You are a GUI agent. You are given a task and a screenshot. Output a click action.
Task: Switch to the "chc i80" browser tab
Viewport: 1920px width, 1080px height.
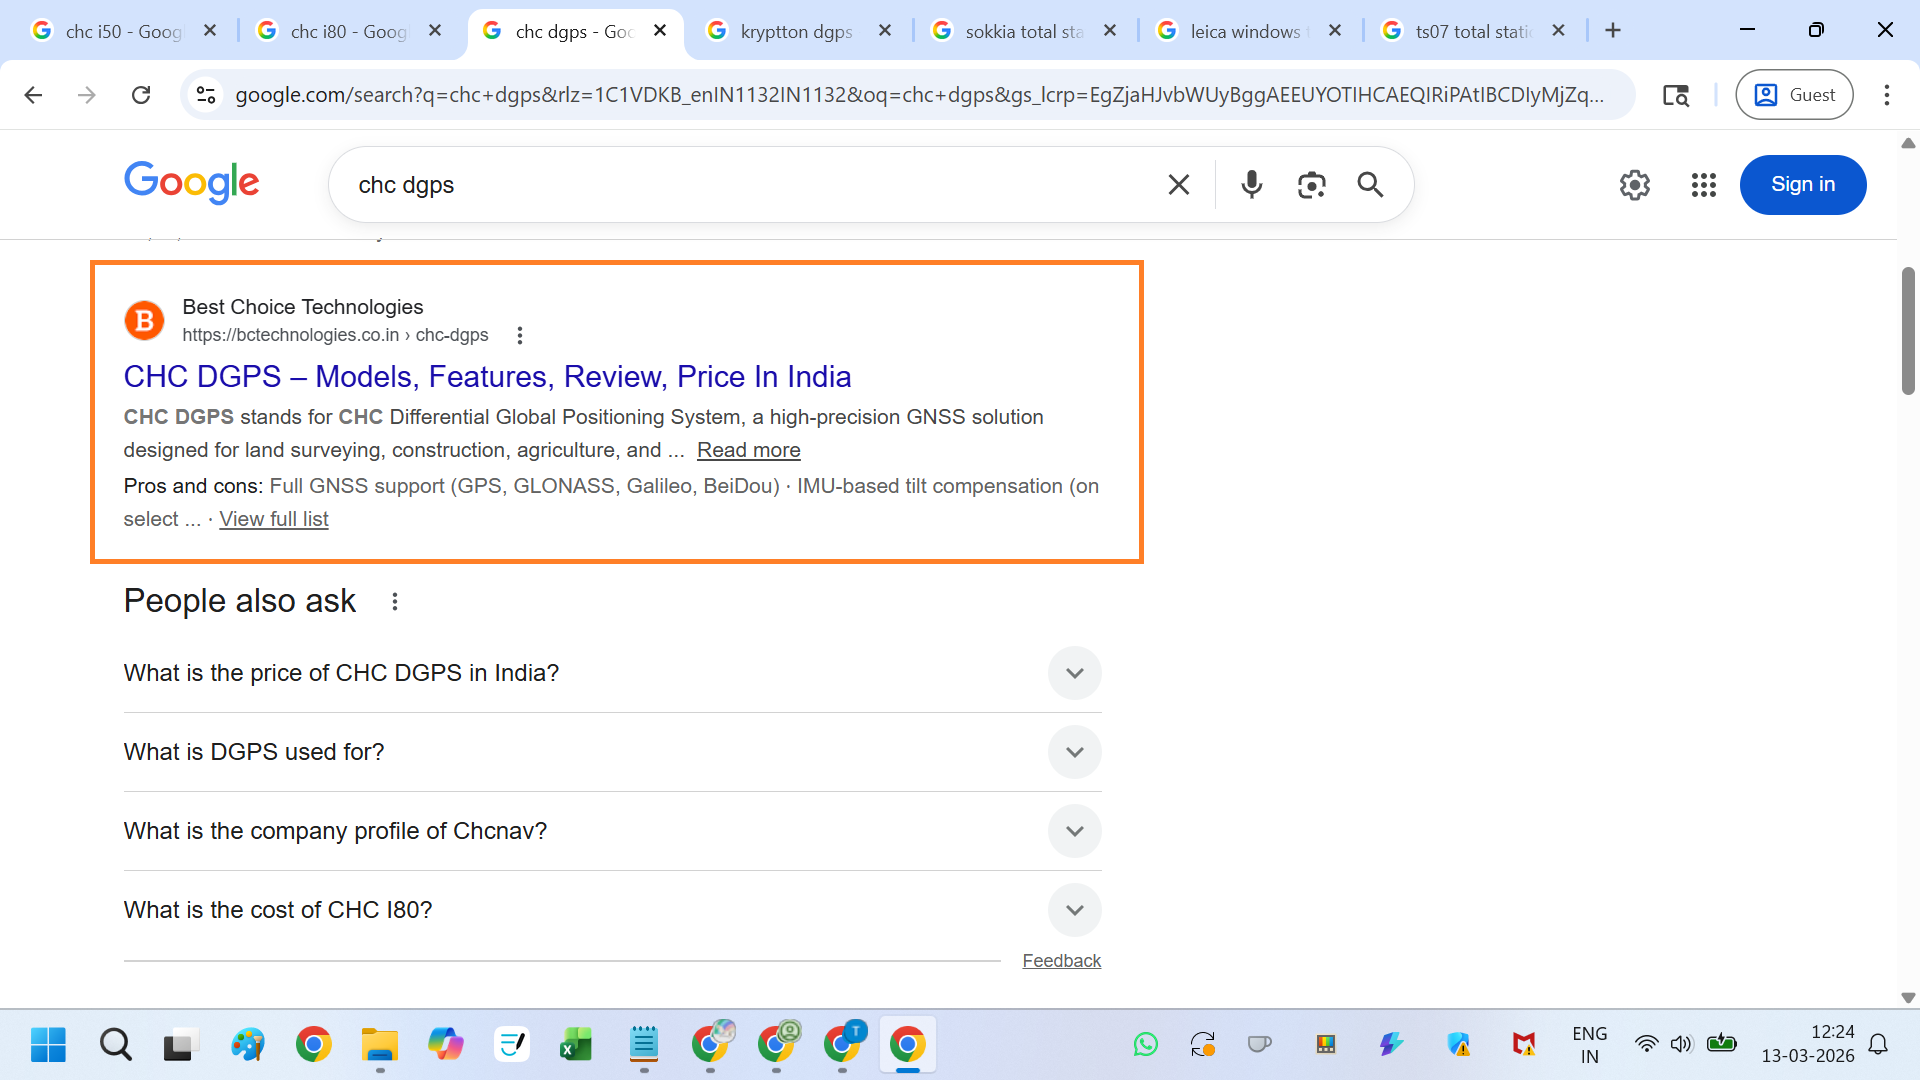click(347, 31)
